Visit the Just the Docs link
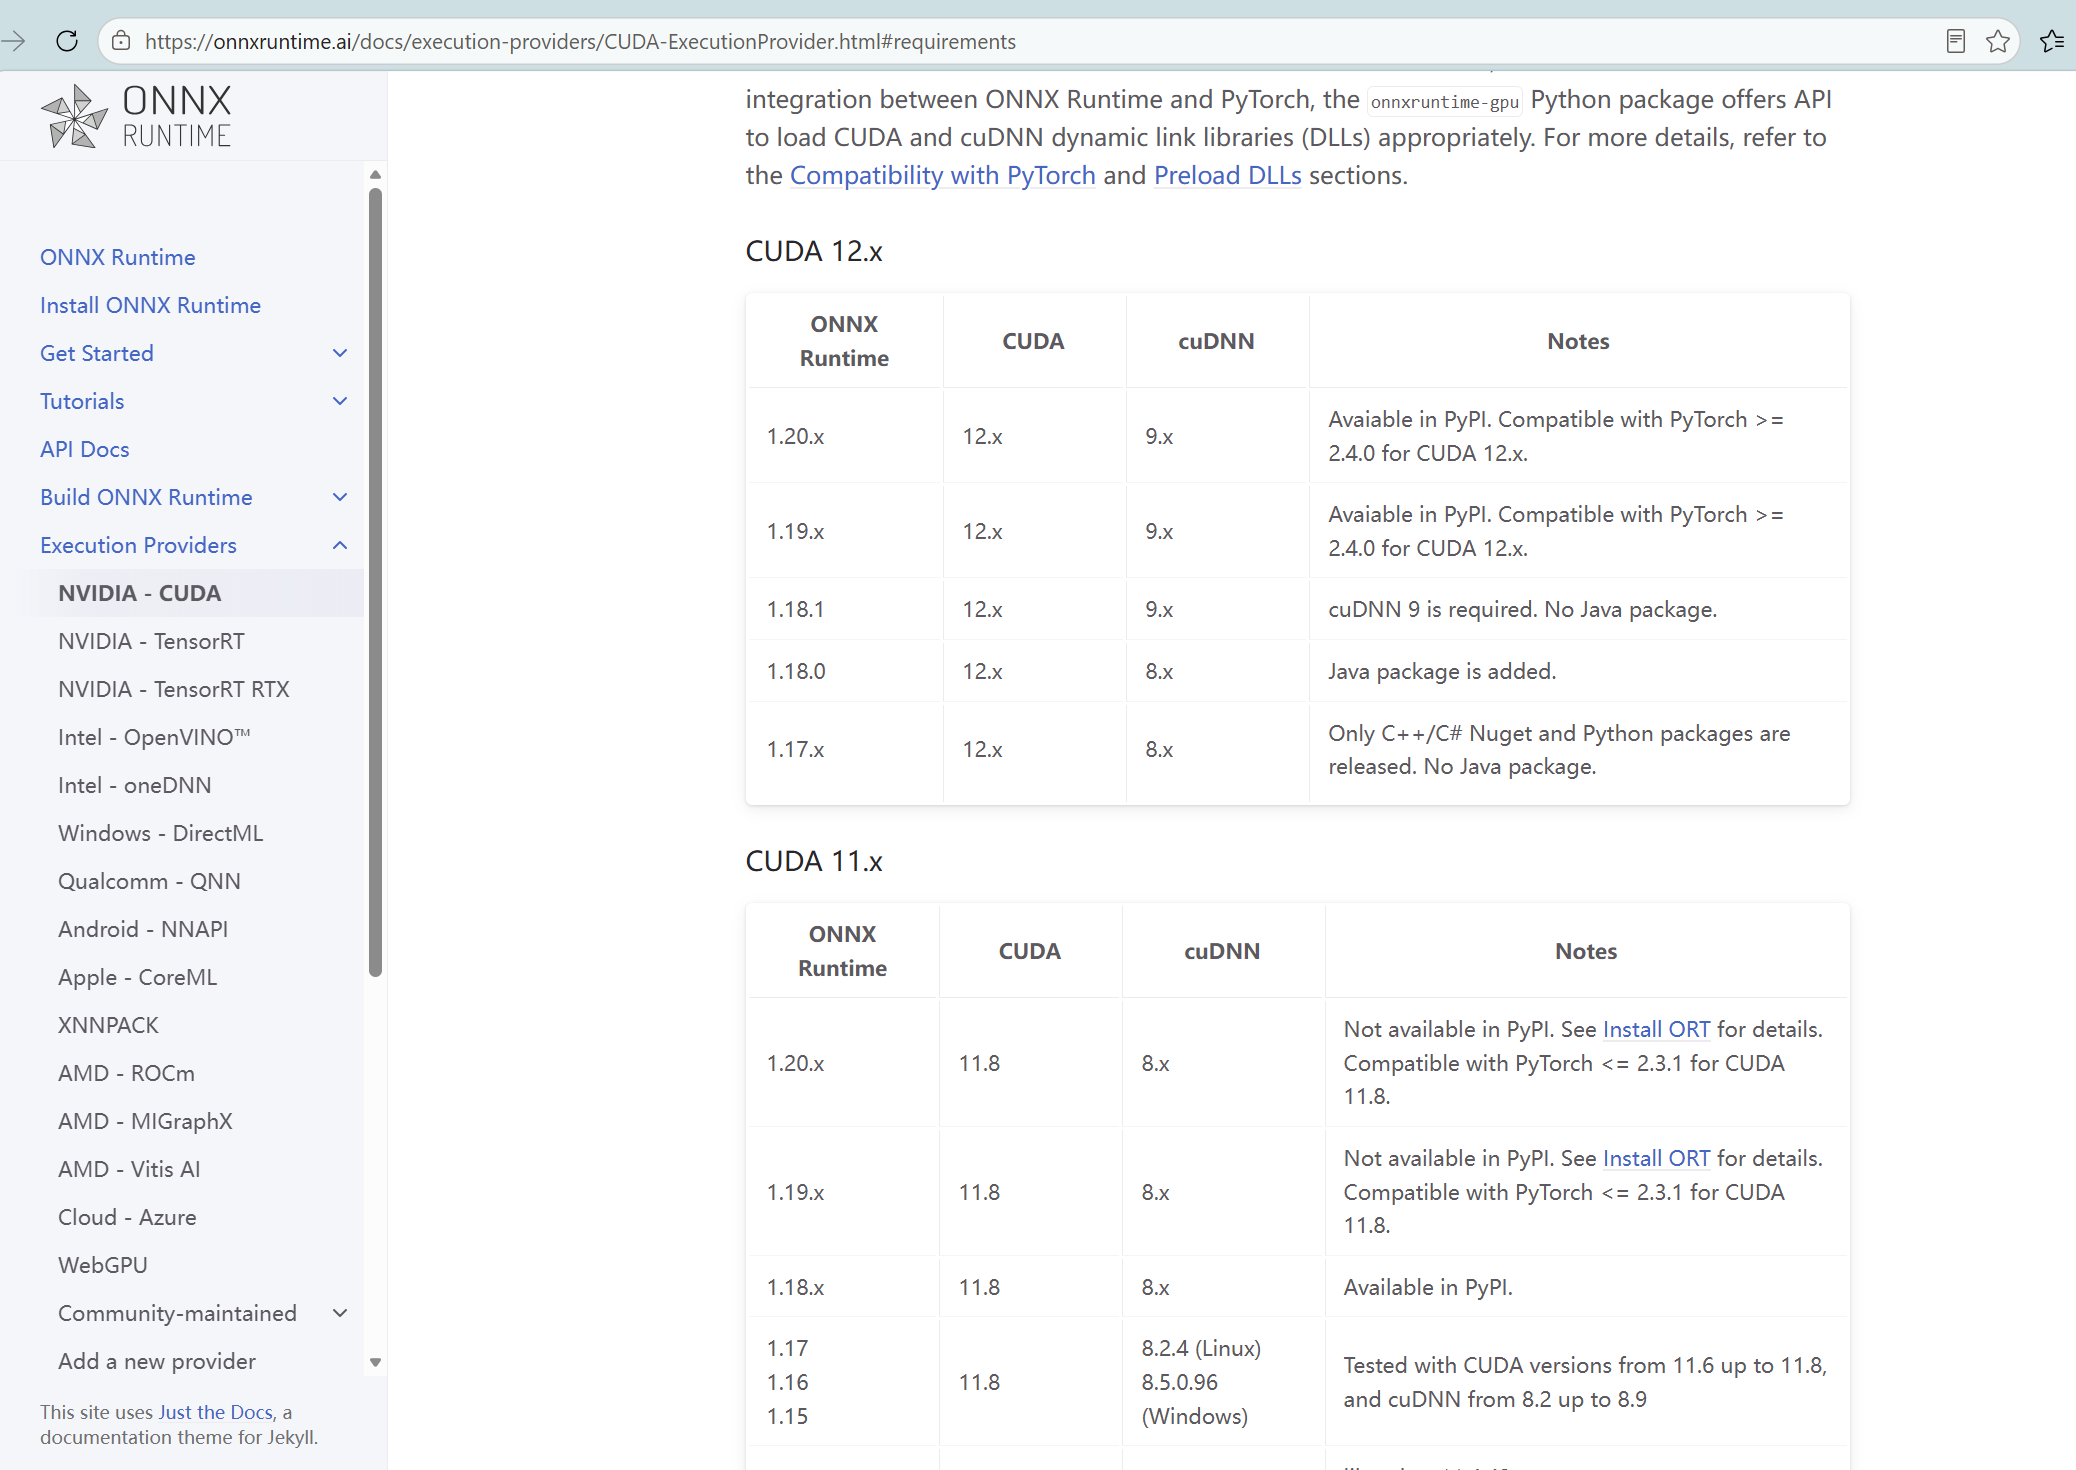 coord(216,1412)
